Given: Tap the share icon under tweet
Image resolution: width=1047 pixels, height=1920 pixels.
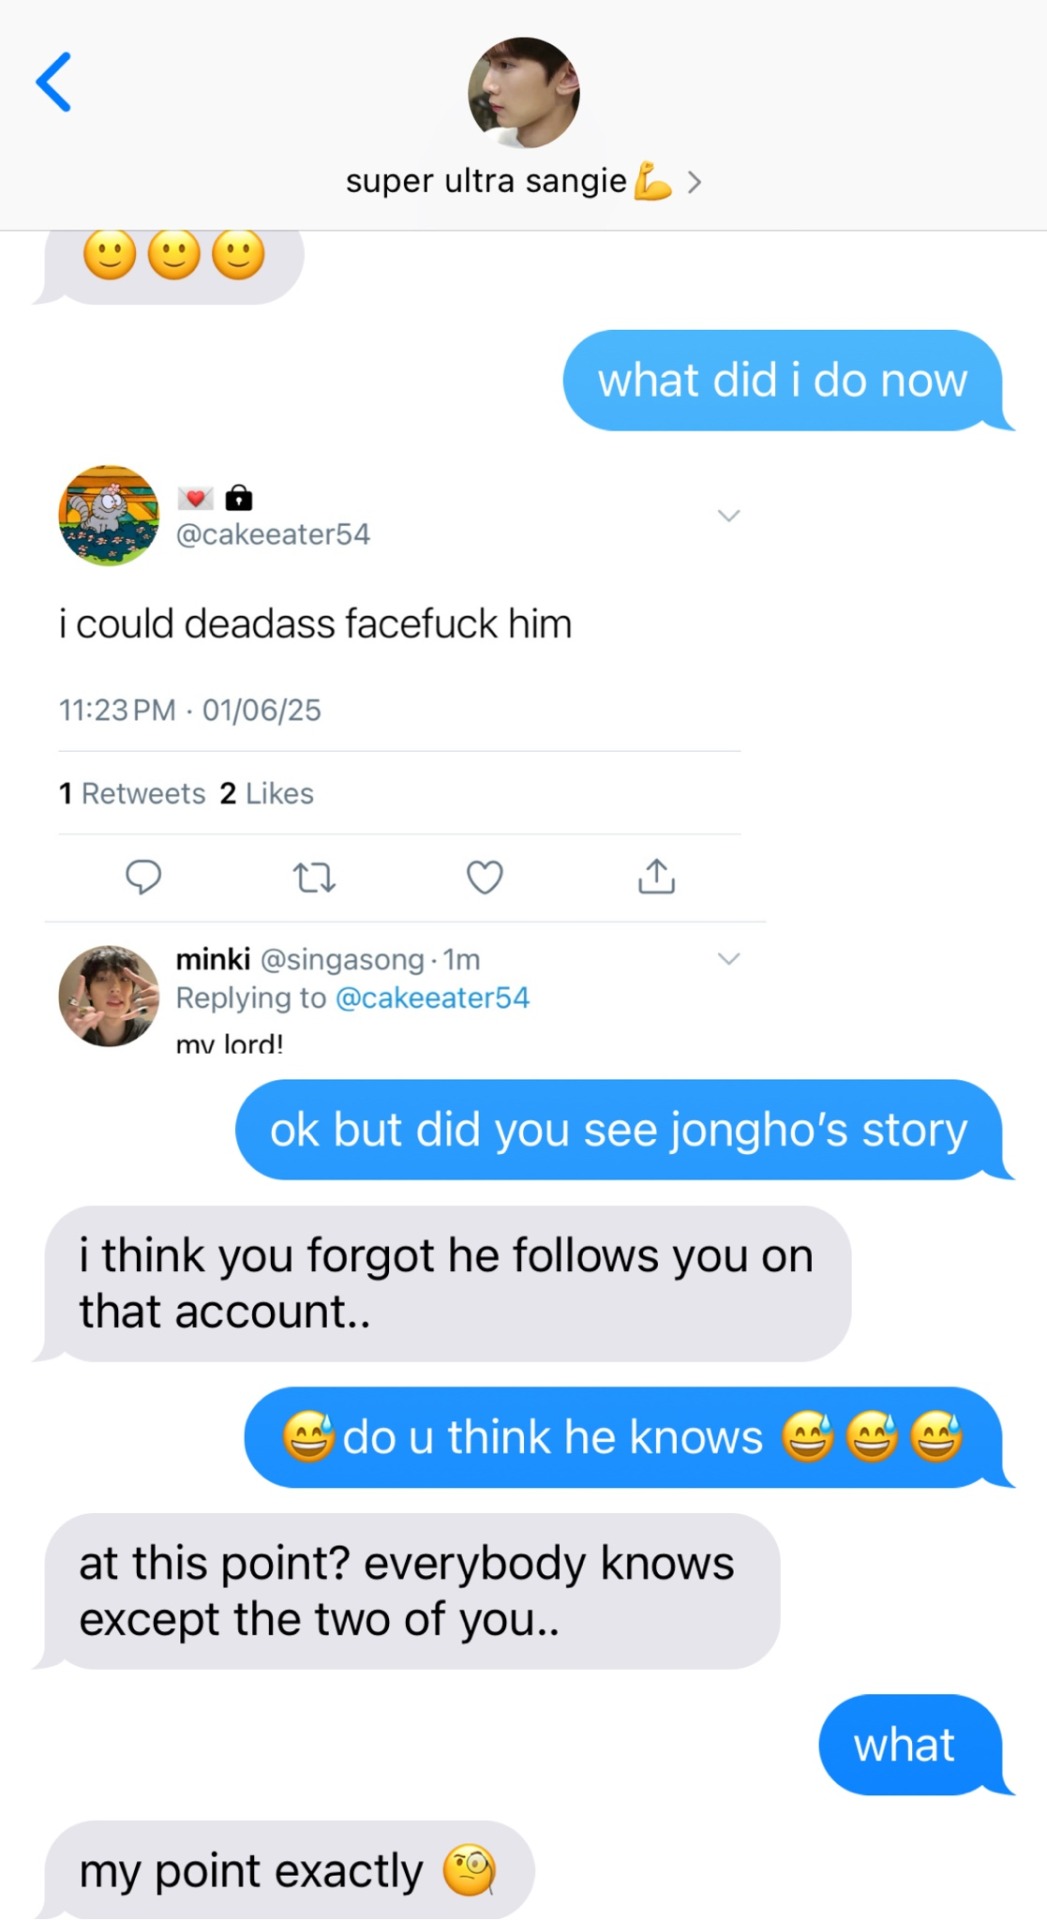Looking at the screenshot, I should (x=656, y=876).
